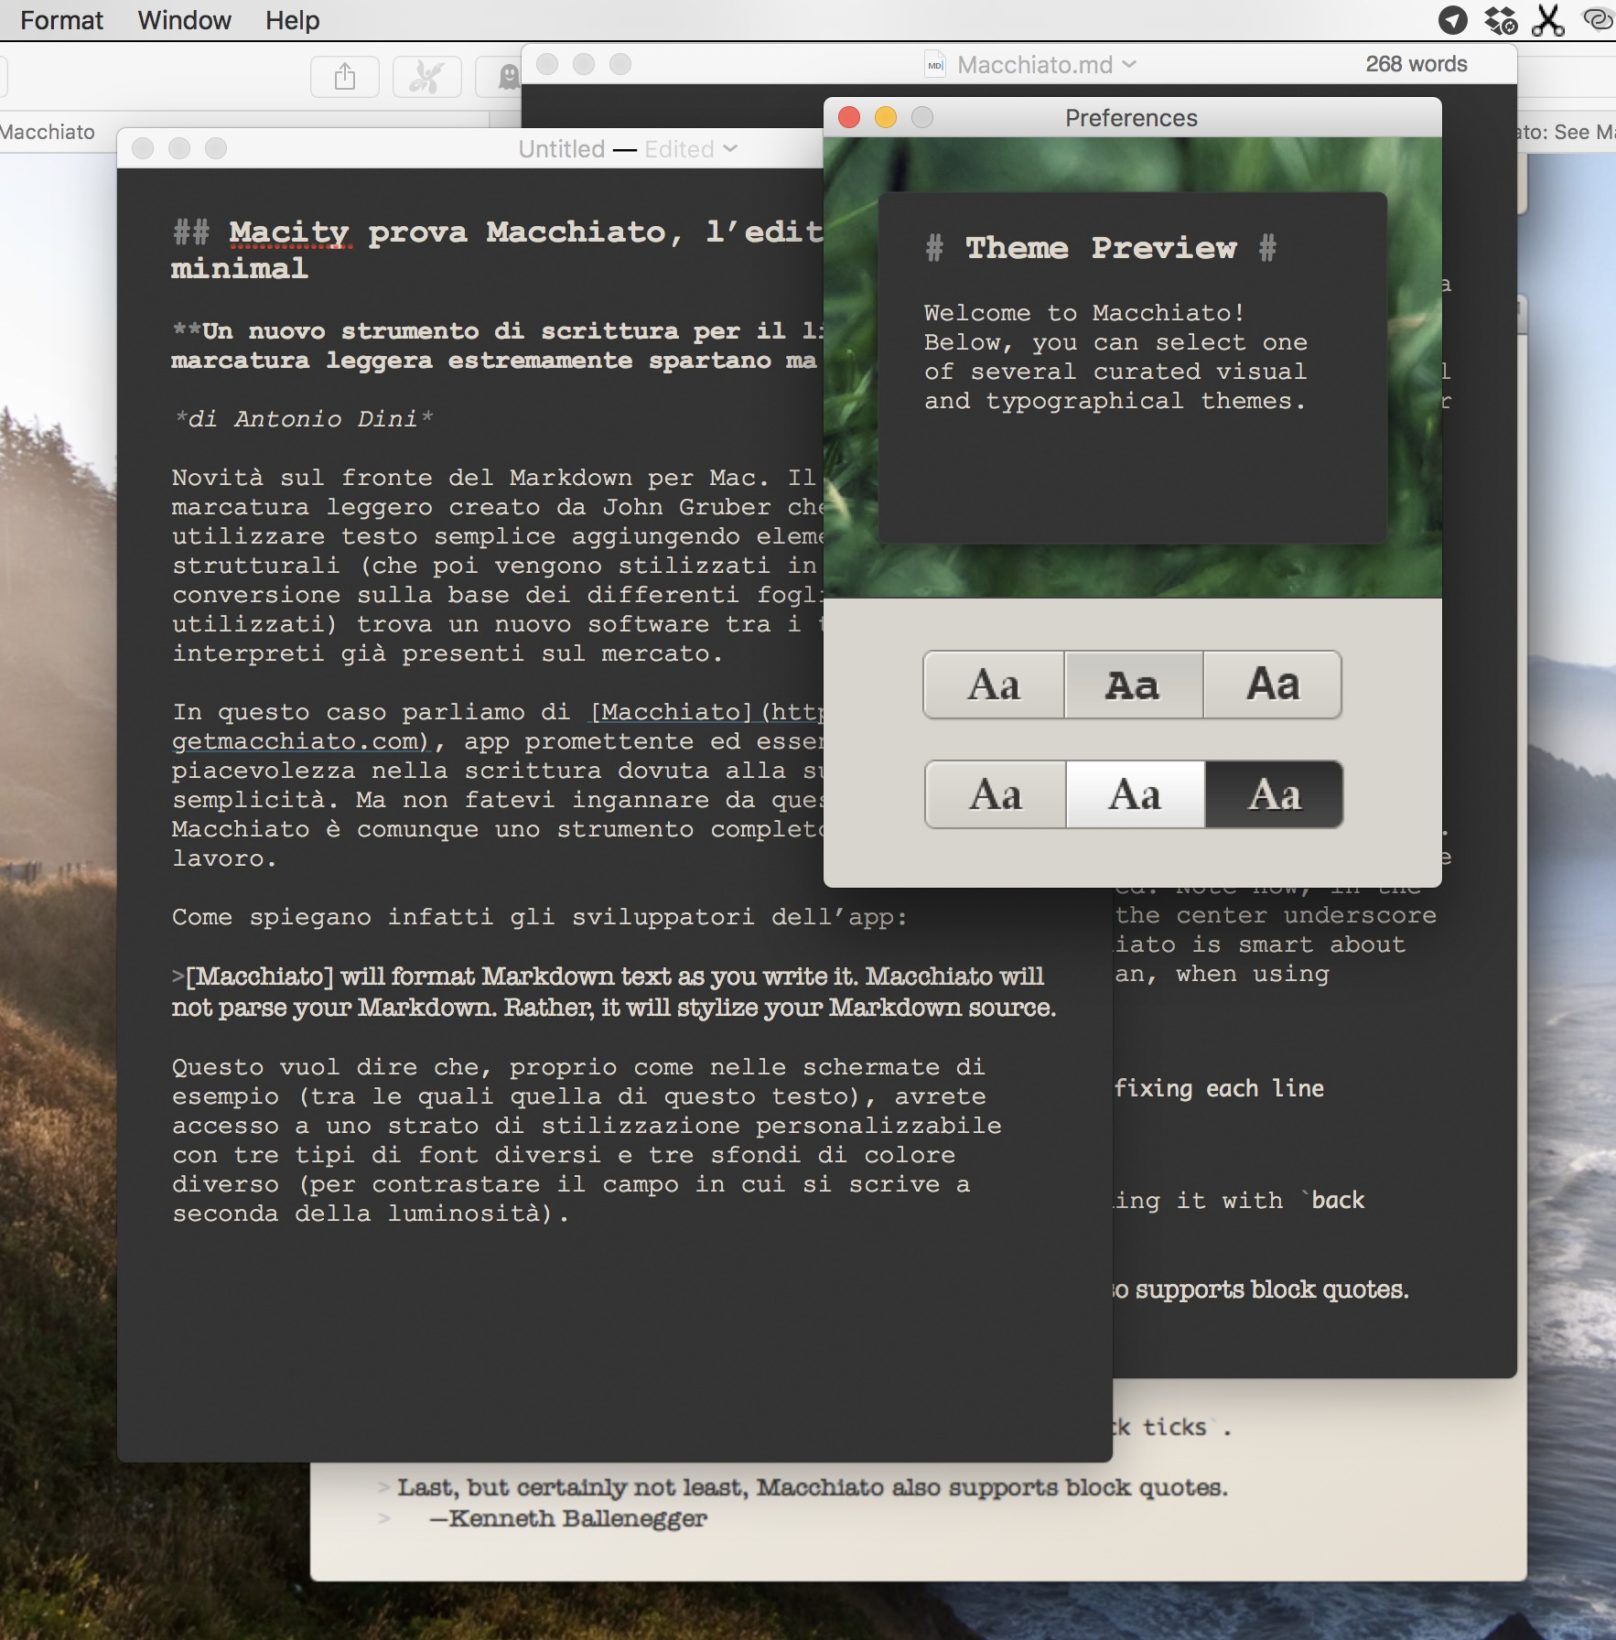Select the first font style in Preferences
Image resolution: width=1616 pixels, height=1640 pixels.
[x=994, y=685]
